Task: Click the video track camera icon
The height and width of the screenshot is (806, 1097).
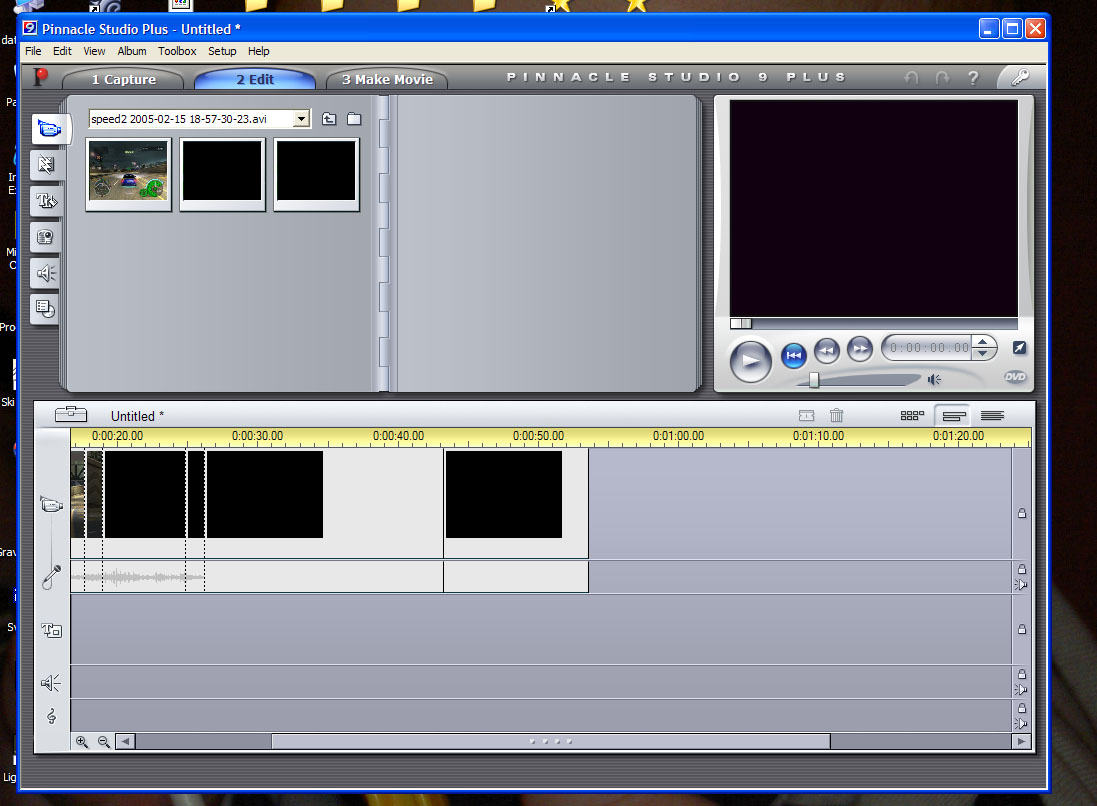Action: [52, 504]
